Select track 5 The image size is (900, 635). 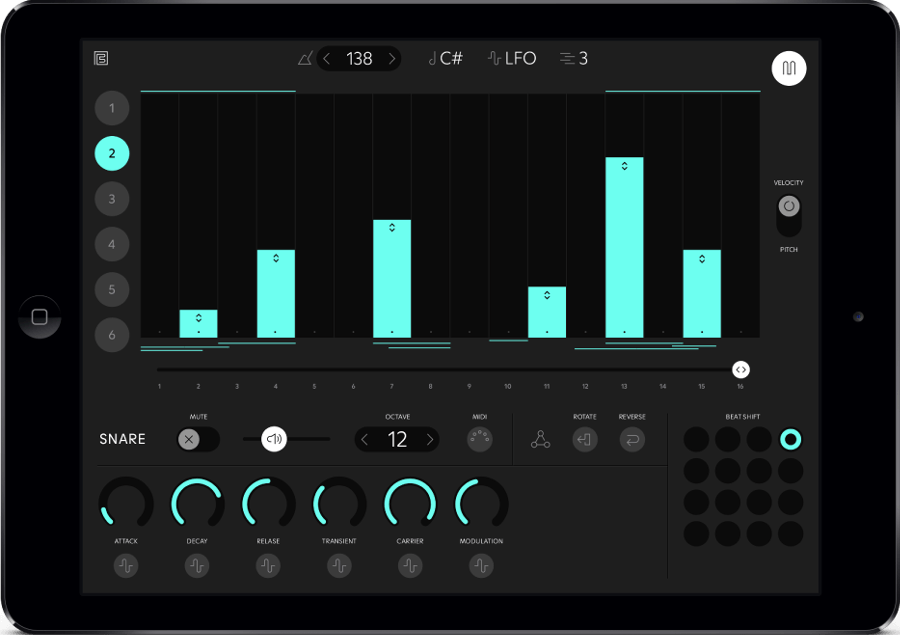coord(112,289)
